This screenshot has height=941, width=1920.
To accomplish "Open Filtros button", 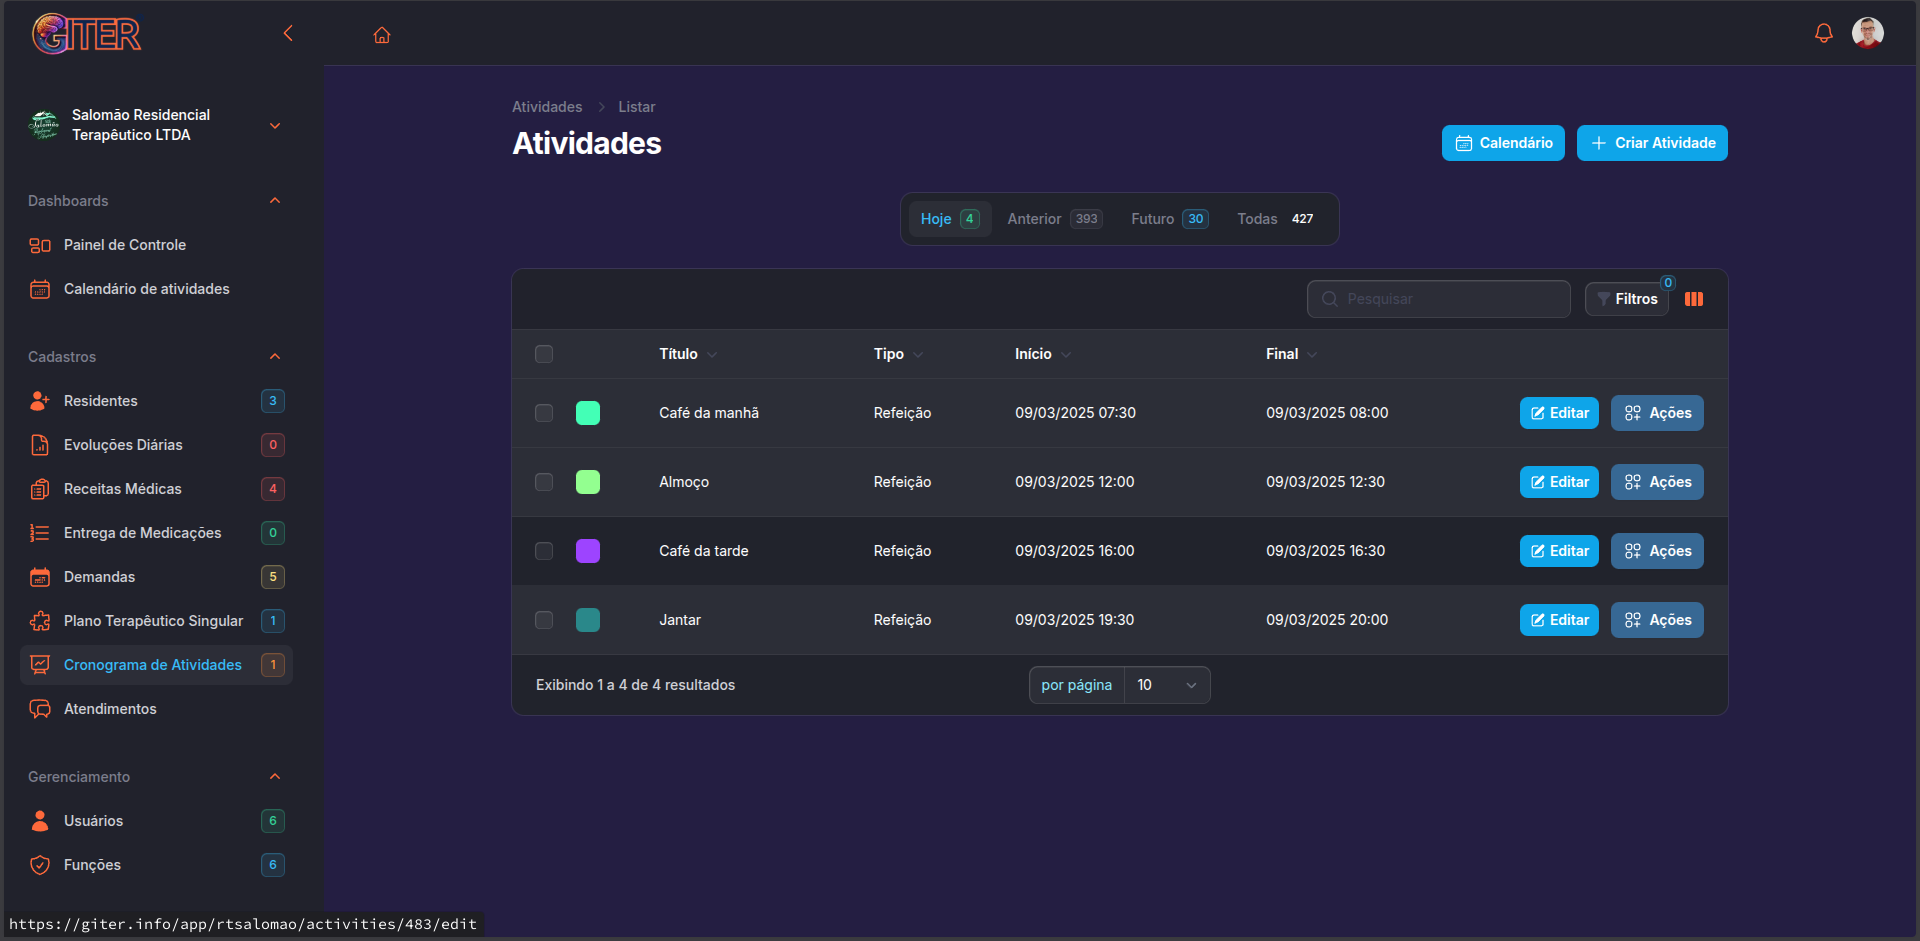I will (x=1627, y=299).
